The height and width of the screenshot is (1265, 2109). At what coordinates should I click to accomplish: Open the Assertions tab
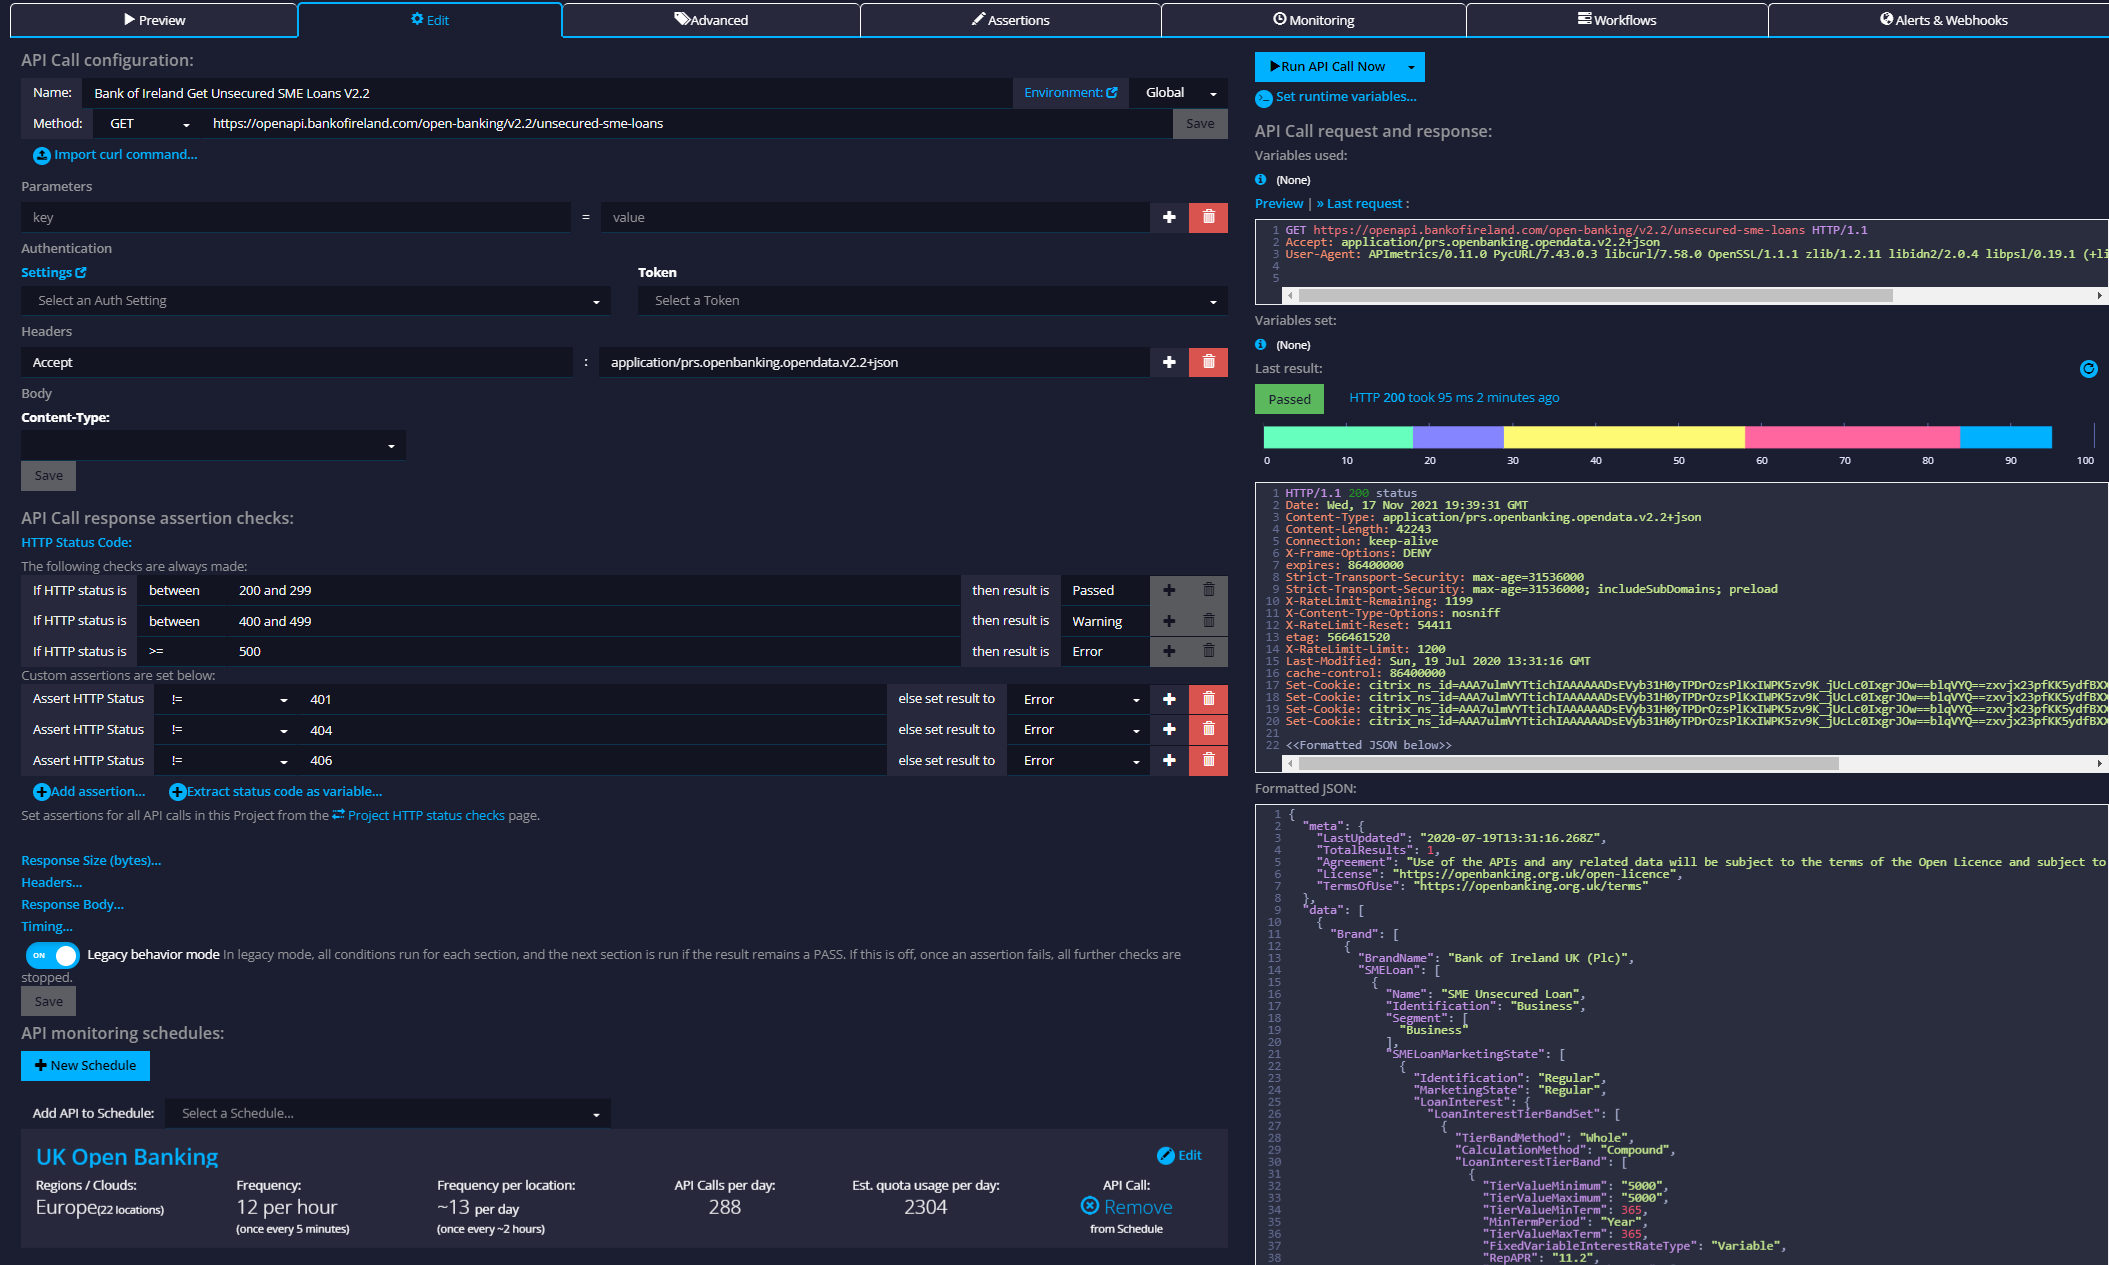[1010, 20]
